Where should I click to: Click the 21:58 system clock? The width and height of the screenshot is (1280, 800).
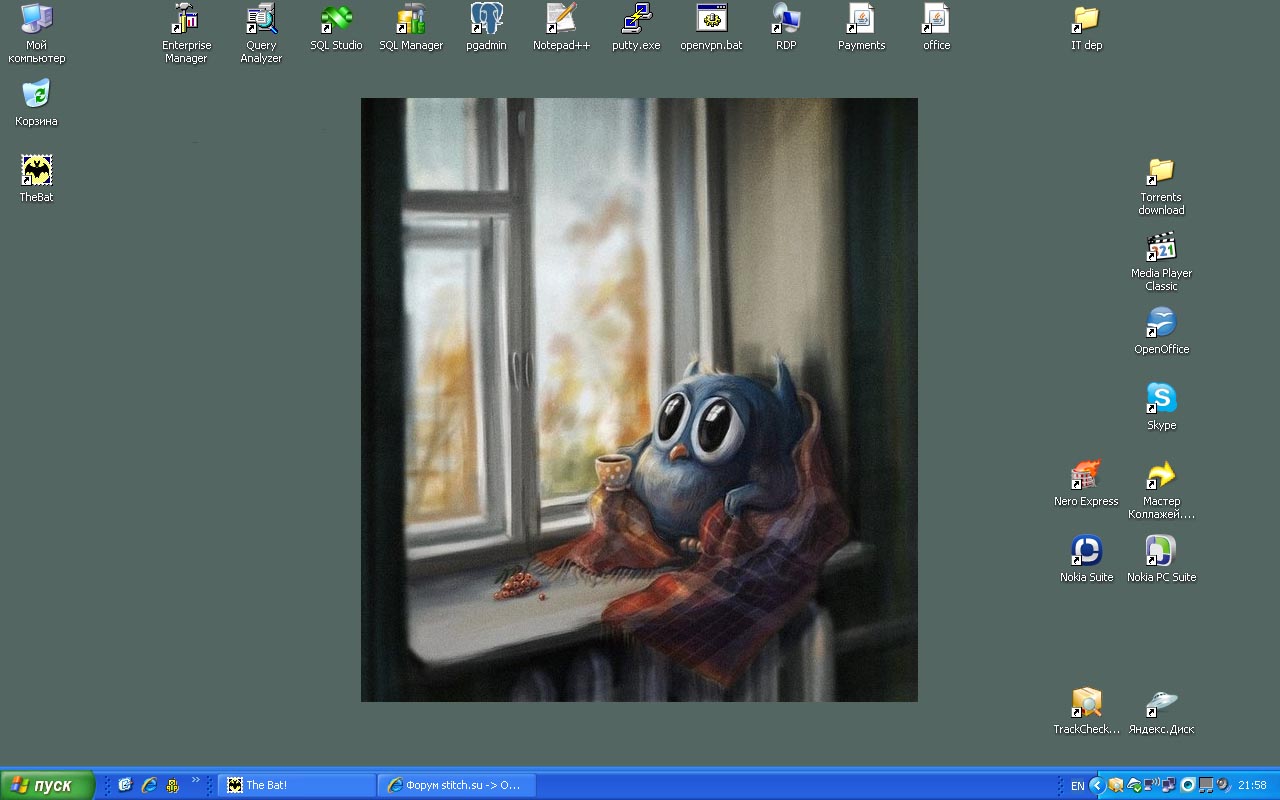click(1252, 785)
